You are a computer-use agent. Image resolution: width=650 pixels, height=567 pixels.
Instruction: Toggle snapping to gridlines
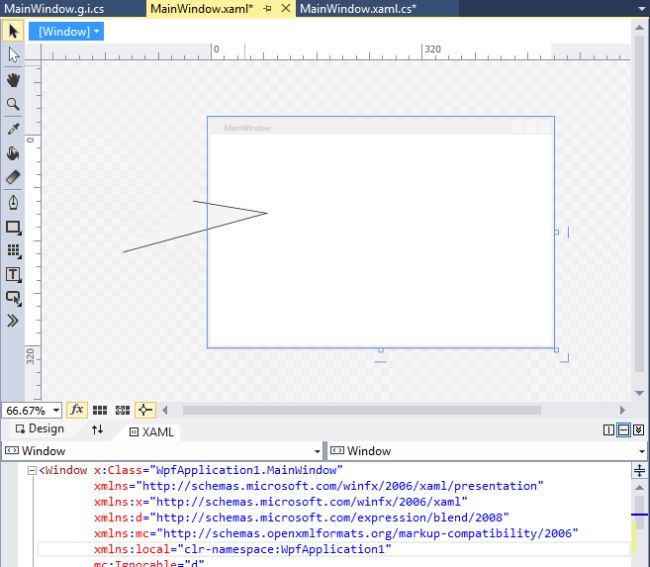pos(123,410)
